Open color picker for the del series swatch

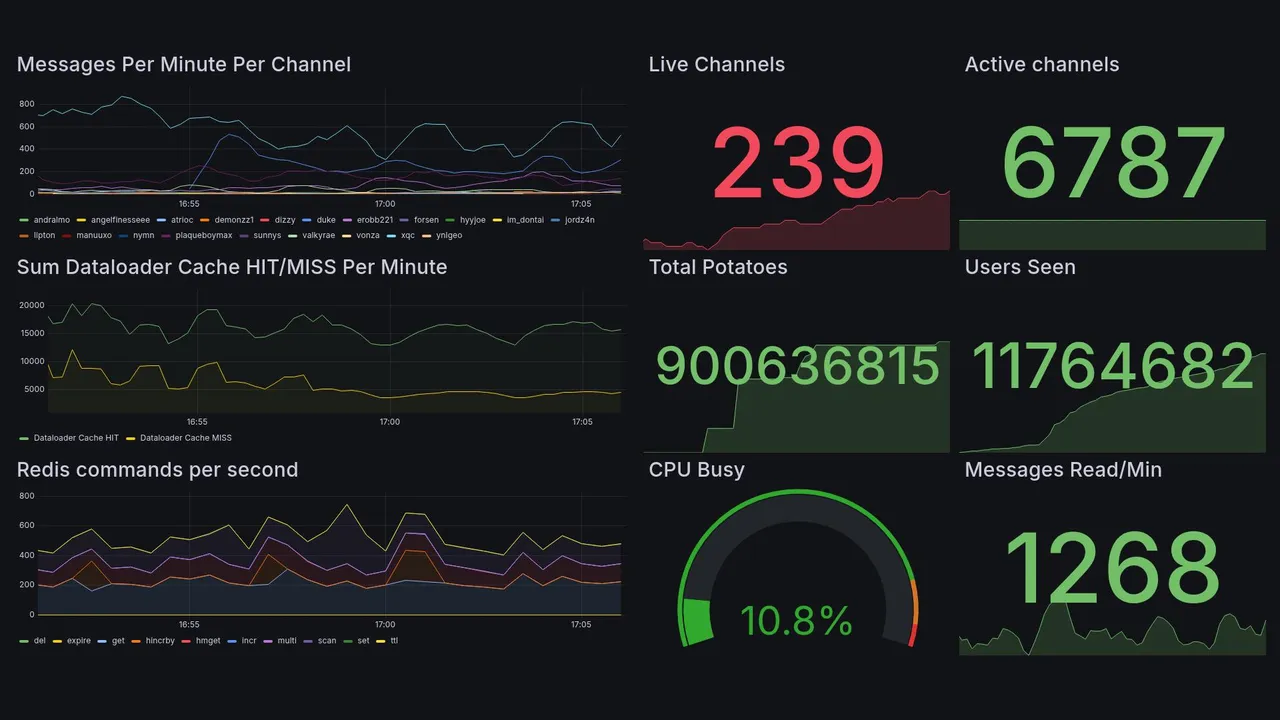(x=24, y=640)
